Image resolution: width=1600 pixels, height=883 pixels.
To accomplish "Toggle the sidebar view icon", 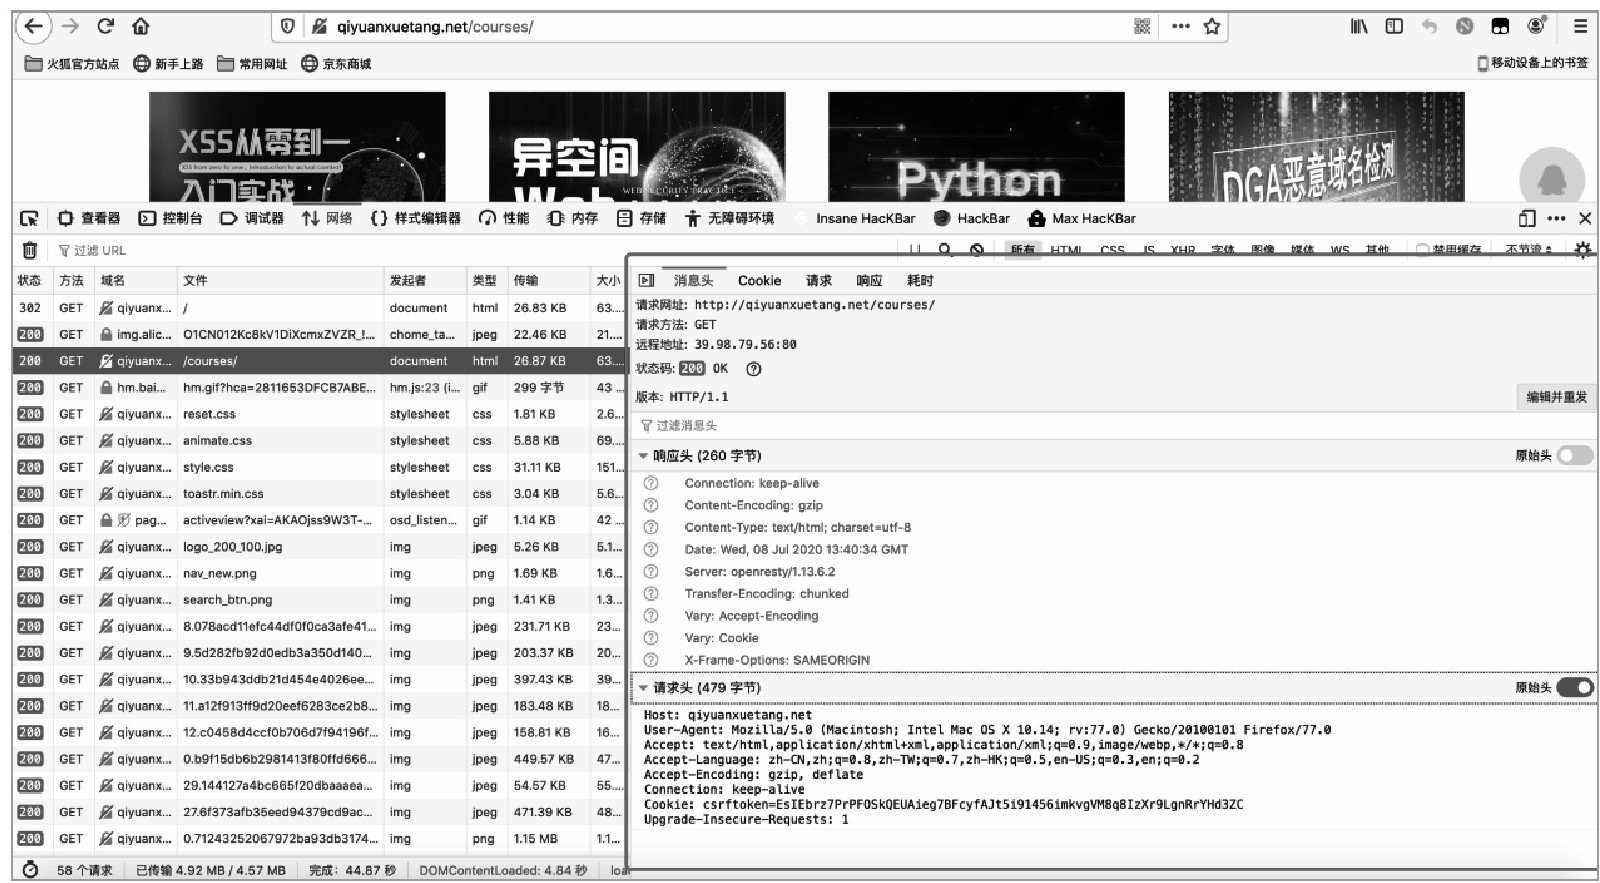I will coord(1394,27).
